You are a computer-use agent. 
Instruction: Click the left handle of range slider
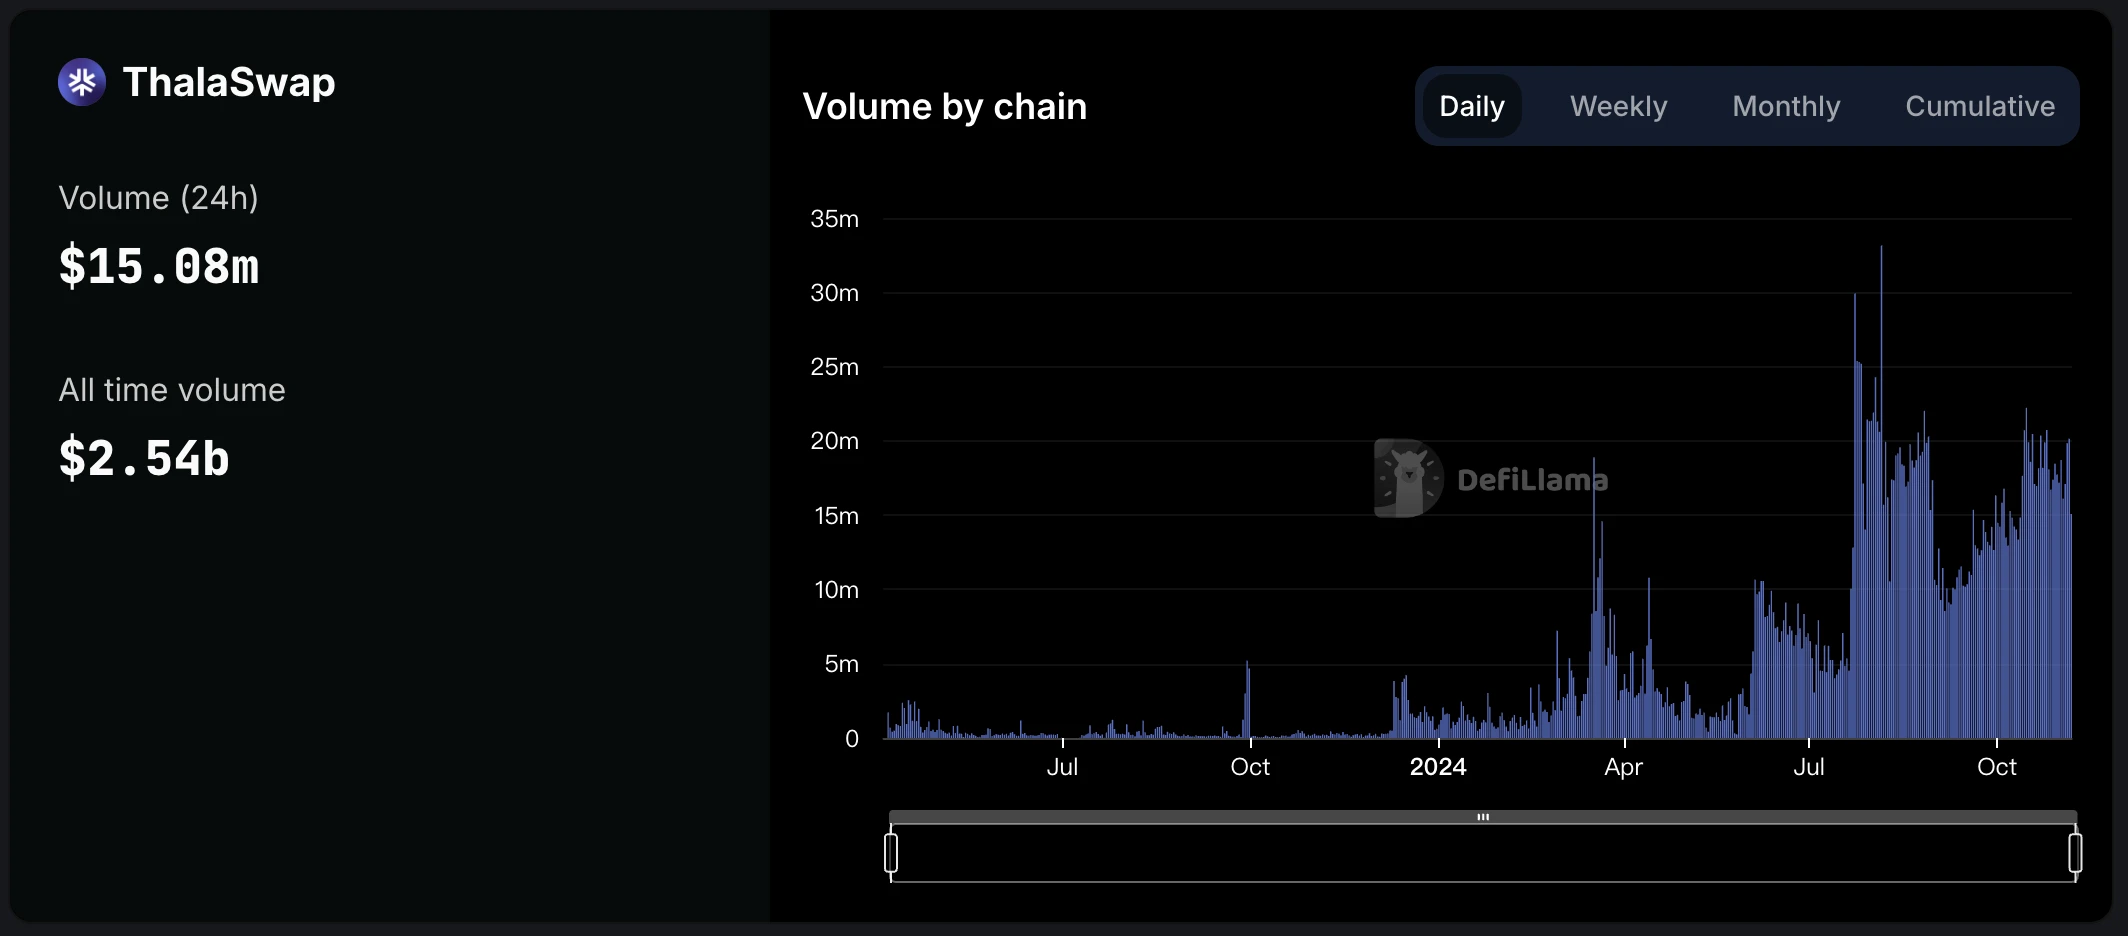click(891, 853)
